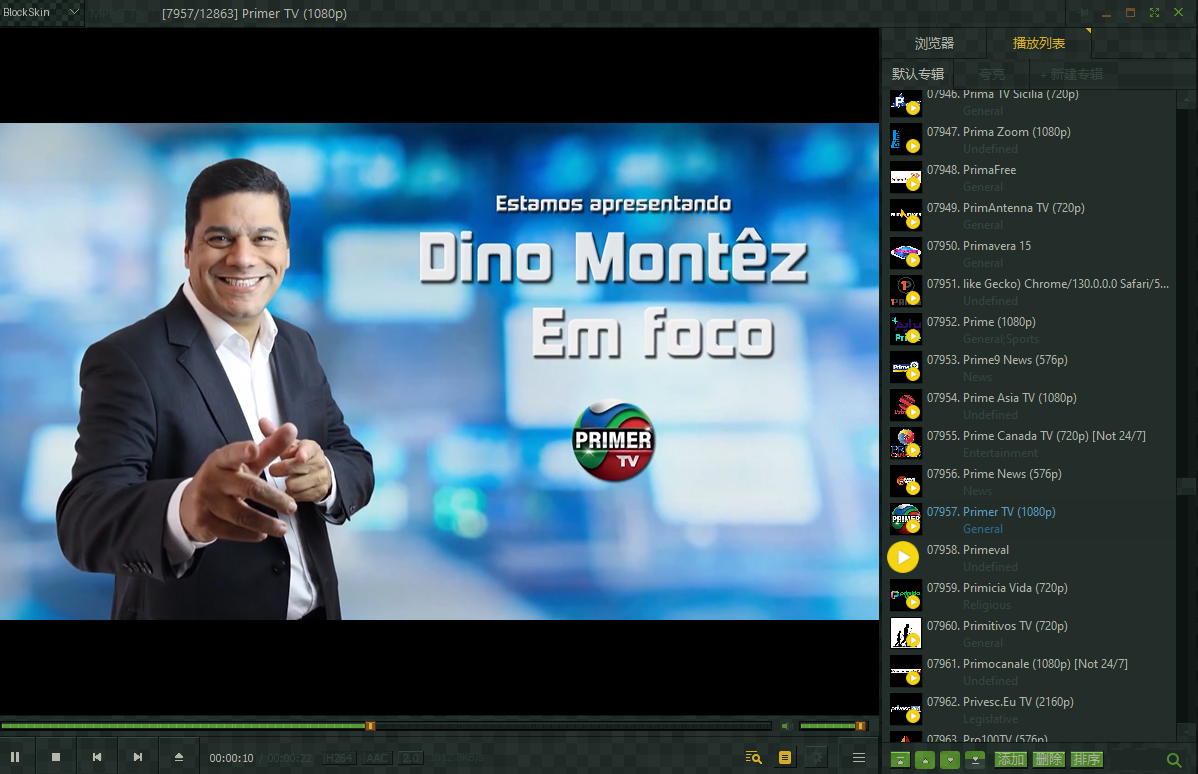
Task: Stop playback with the stop button
Action: [x=56, y=757]
